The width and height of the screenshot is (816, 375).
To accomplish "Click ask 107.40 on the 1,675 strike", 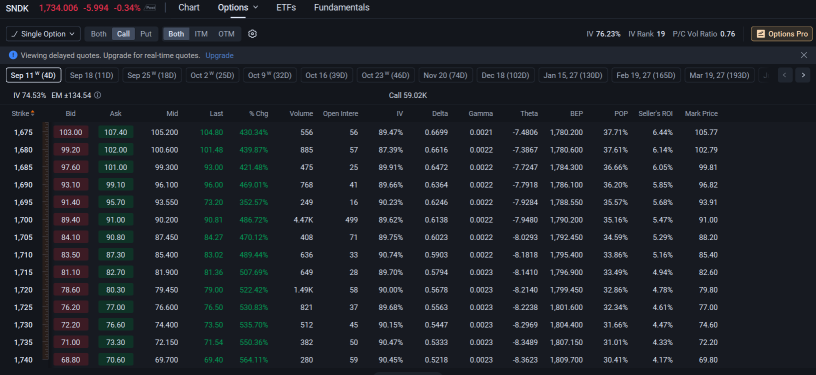I will (x=116, y=132).
